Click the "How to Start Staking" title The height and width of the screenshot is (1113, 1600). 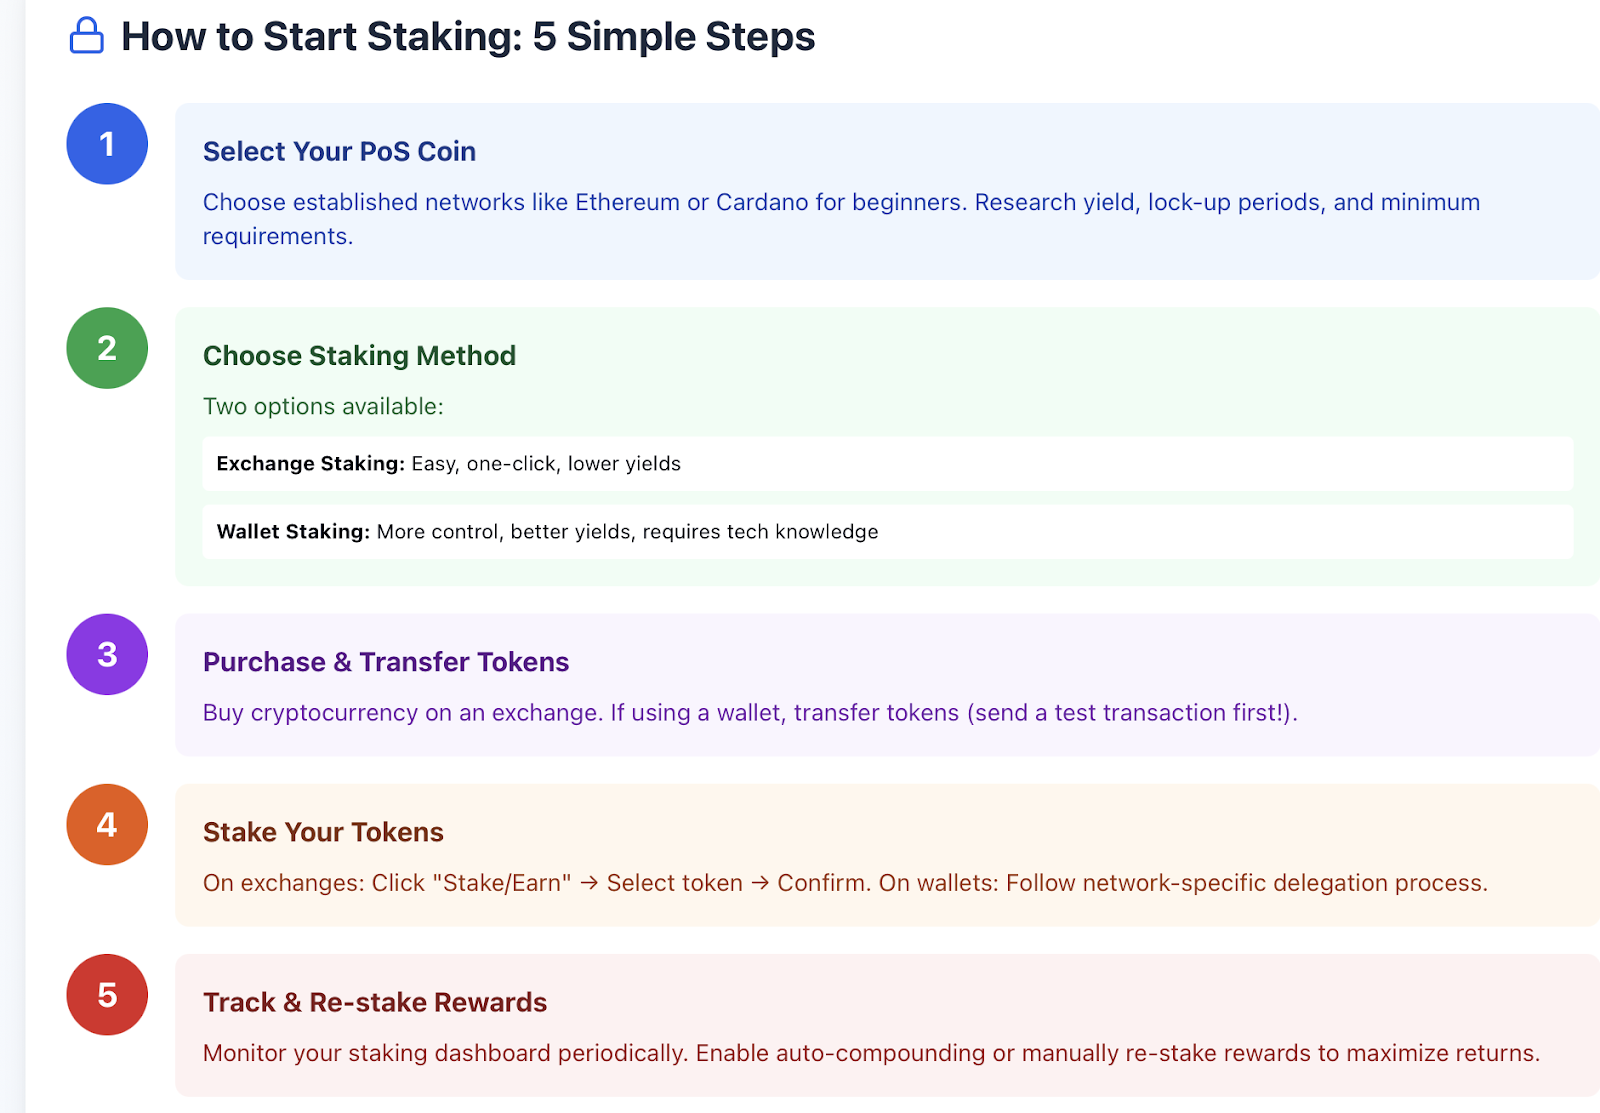pos(468,37)
